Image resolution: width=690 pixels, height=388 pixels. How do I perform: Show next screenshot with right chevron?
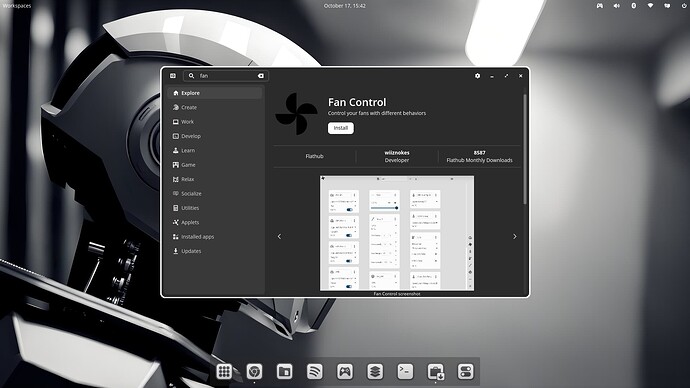click(x=514, y=237)
